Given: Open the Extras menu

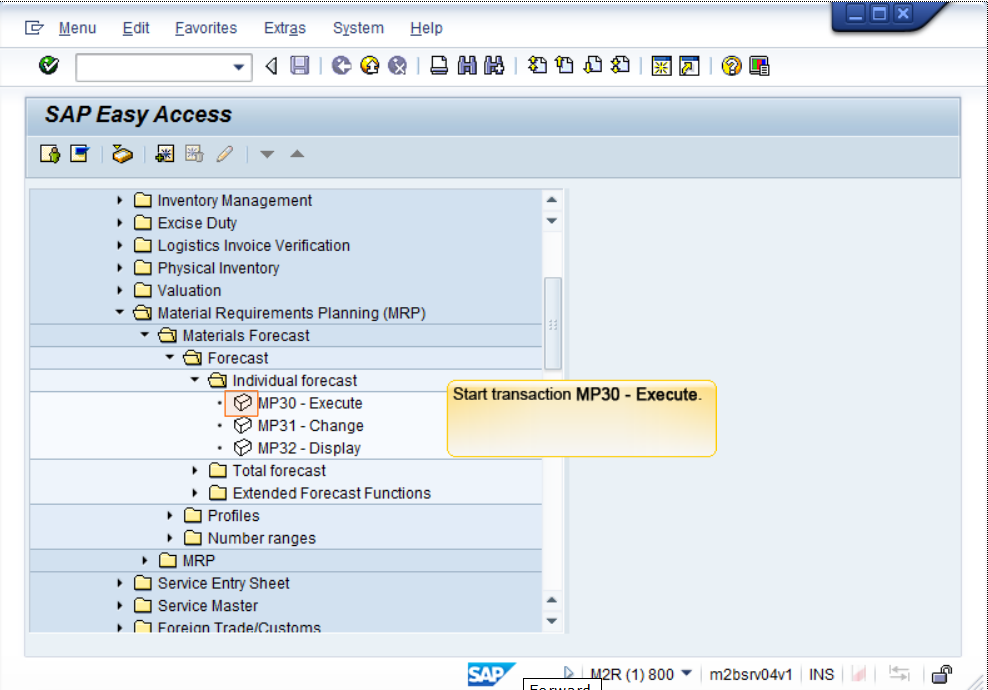Looking at the screenshot, I should coord(284,28).
